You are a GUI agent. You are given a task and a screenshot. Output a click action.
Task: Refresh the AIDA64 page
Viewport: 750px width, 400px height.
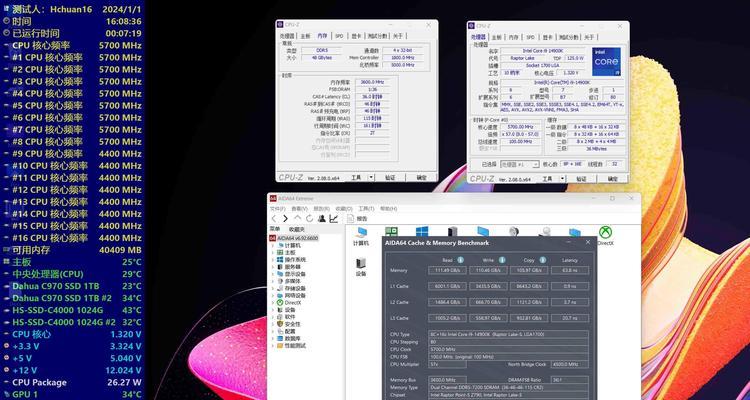pyautogui.click(x=309, y=219)
